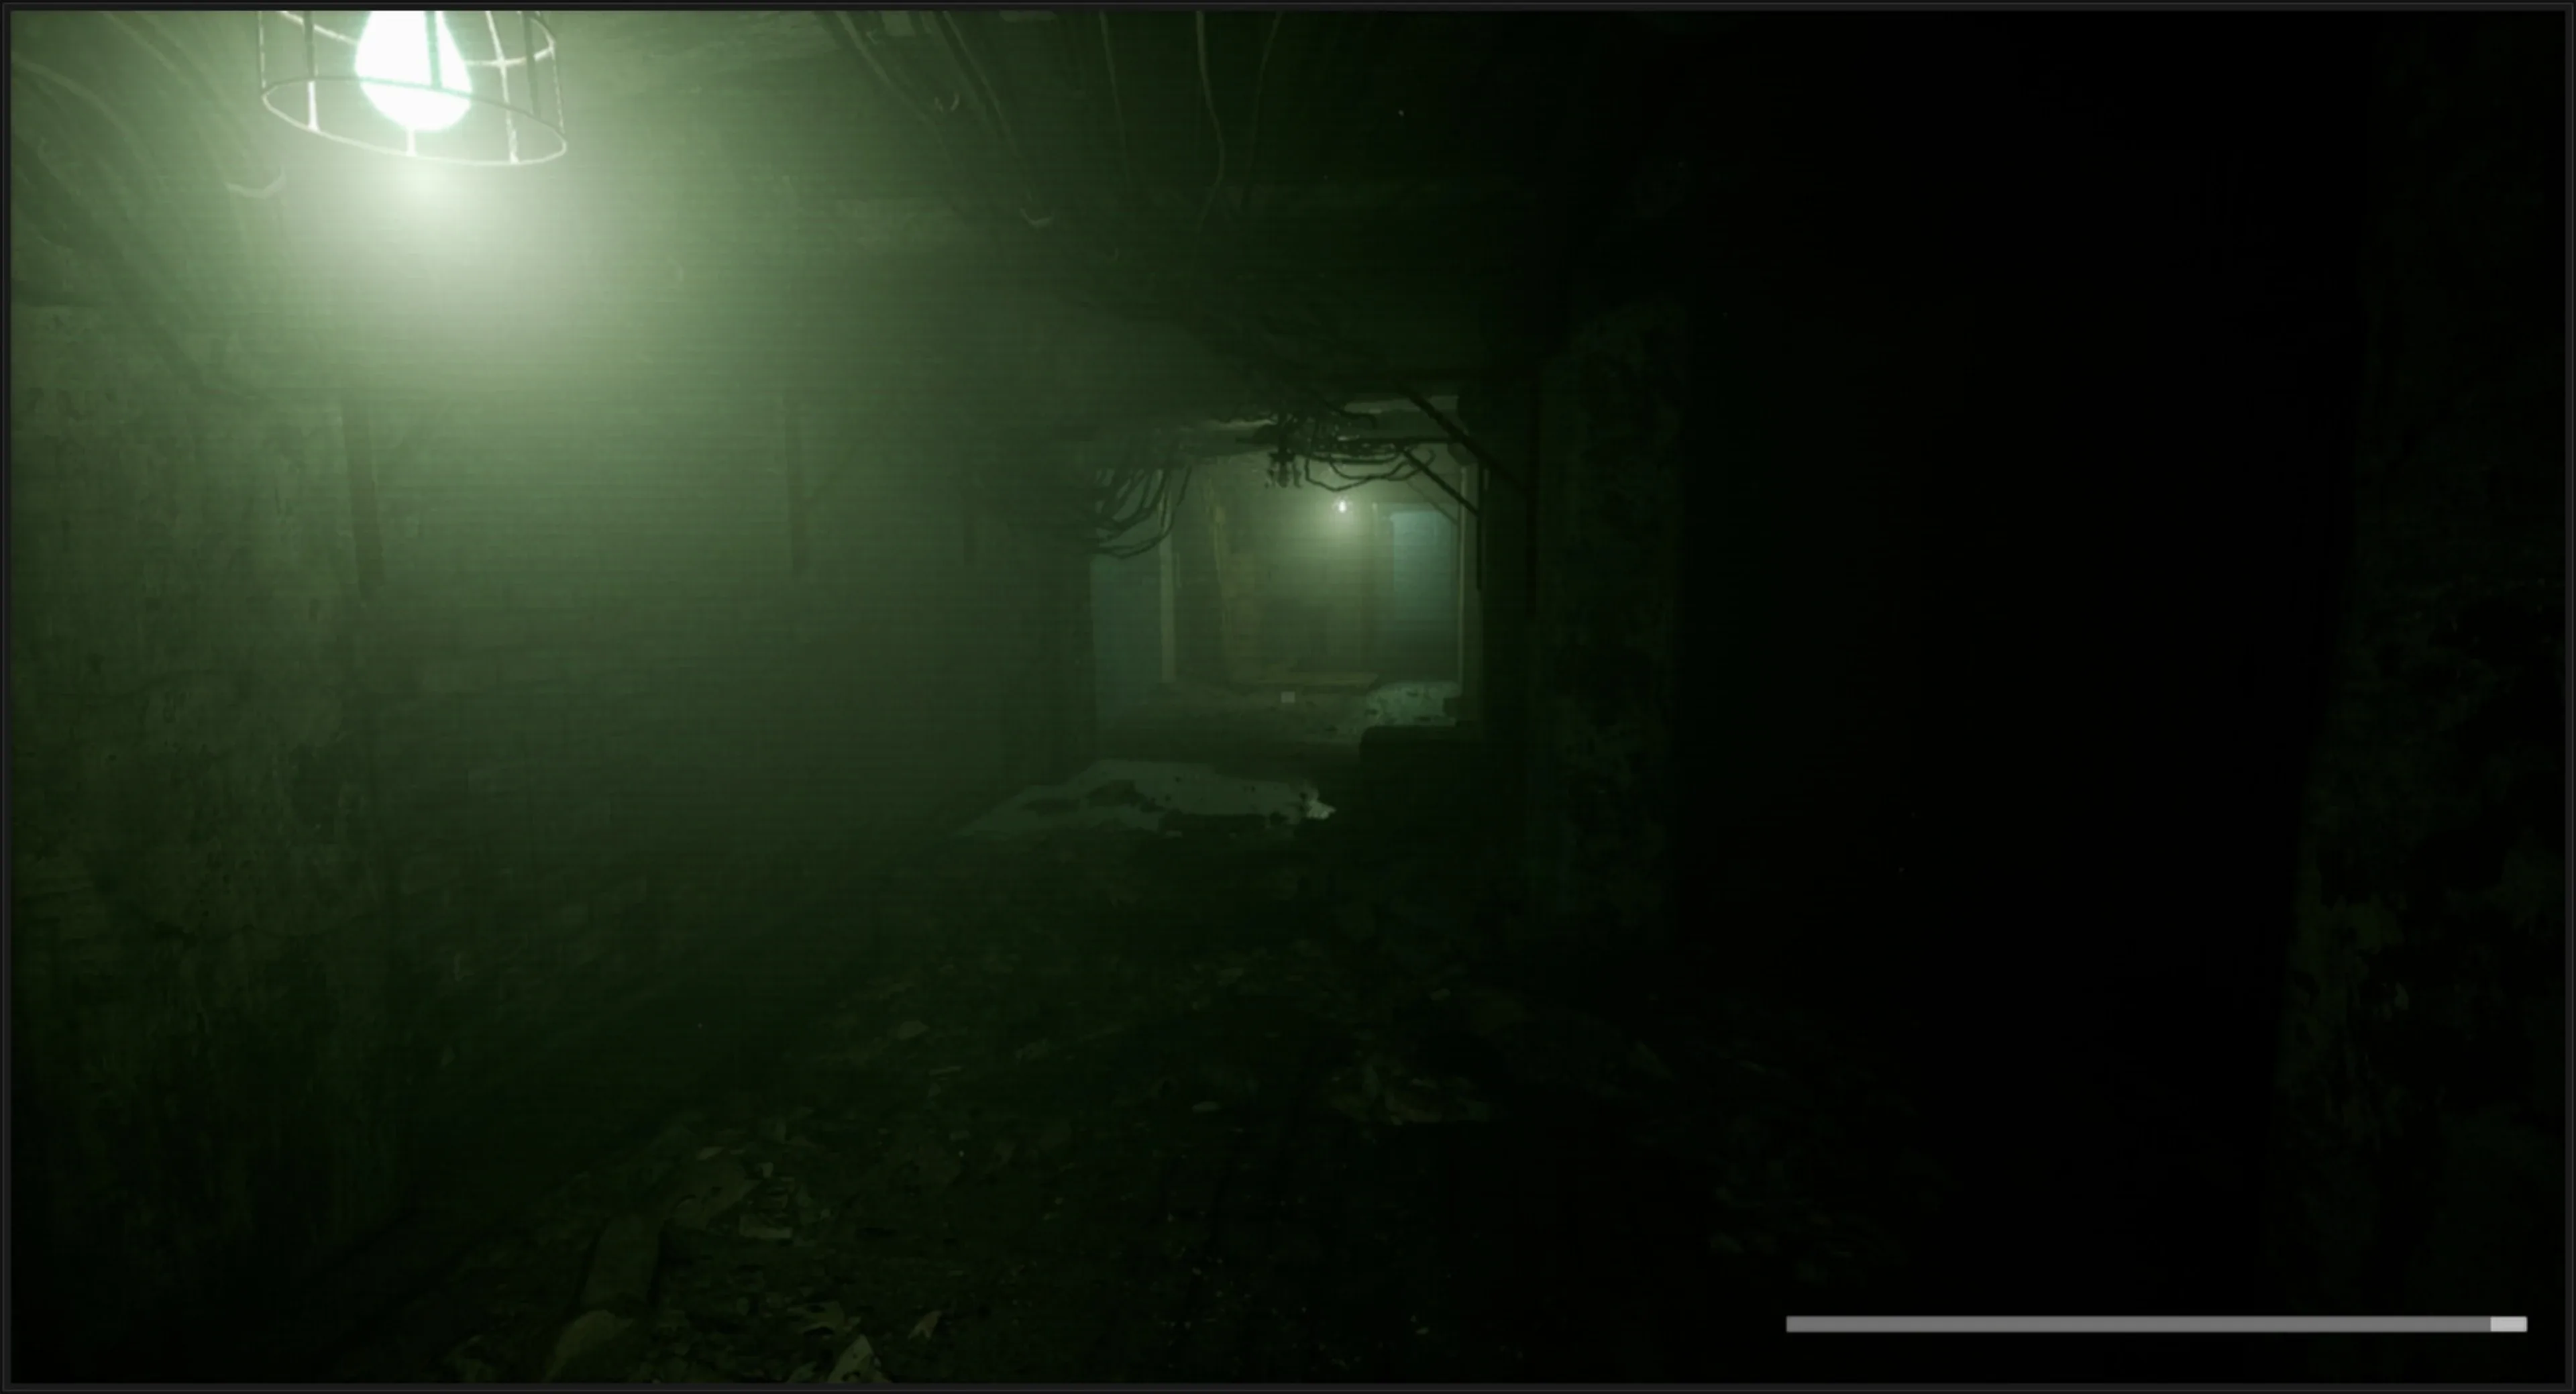Image resolution: width=2576 pixels, height=1394 pixels.
Task: Click the left end of the progress bar
Action: 1792,1324
